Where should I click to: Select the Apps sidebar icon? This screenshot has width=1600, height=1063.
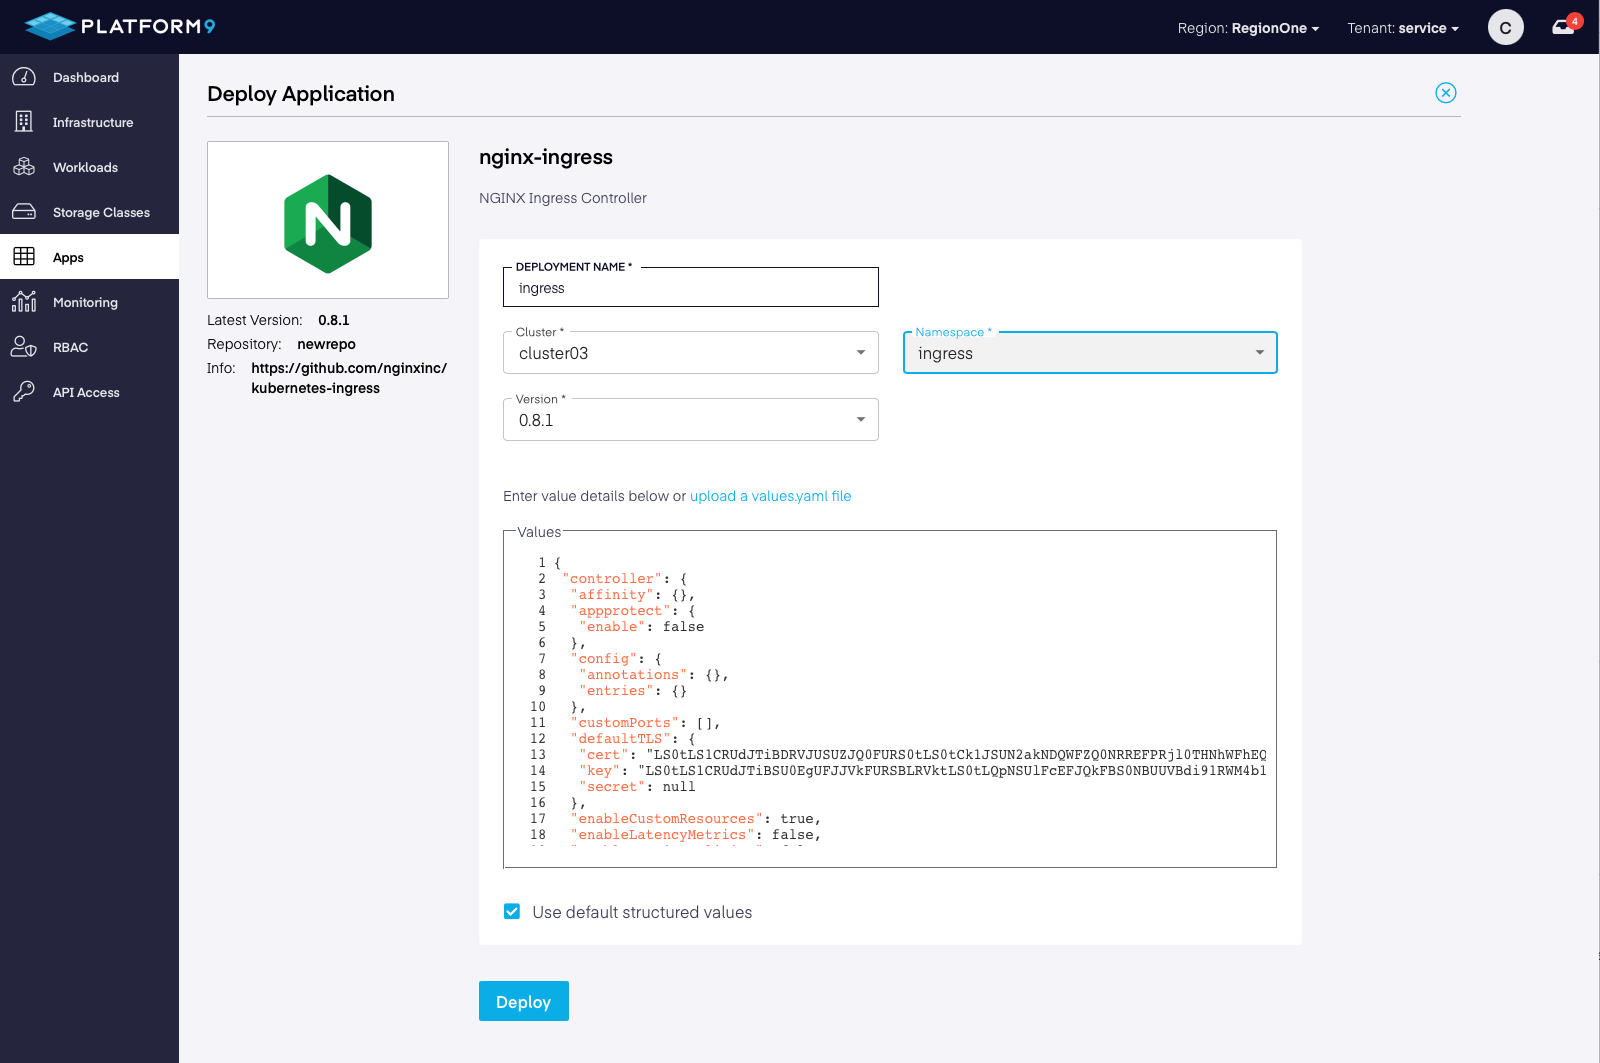tap(24, 257)
